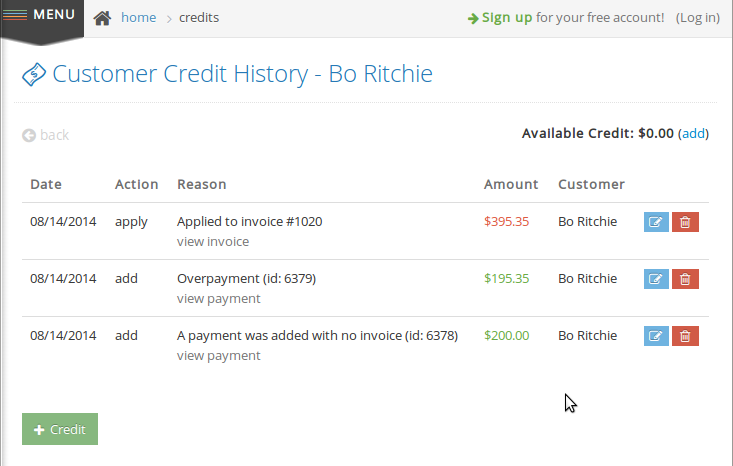Click the credit ticket icon beside title
The width and height of the screenshot is (733, 466).
click(34, 74)
